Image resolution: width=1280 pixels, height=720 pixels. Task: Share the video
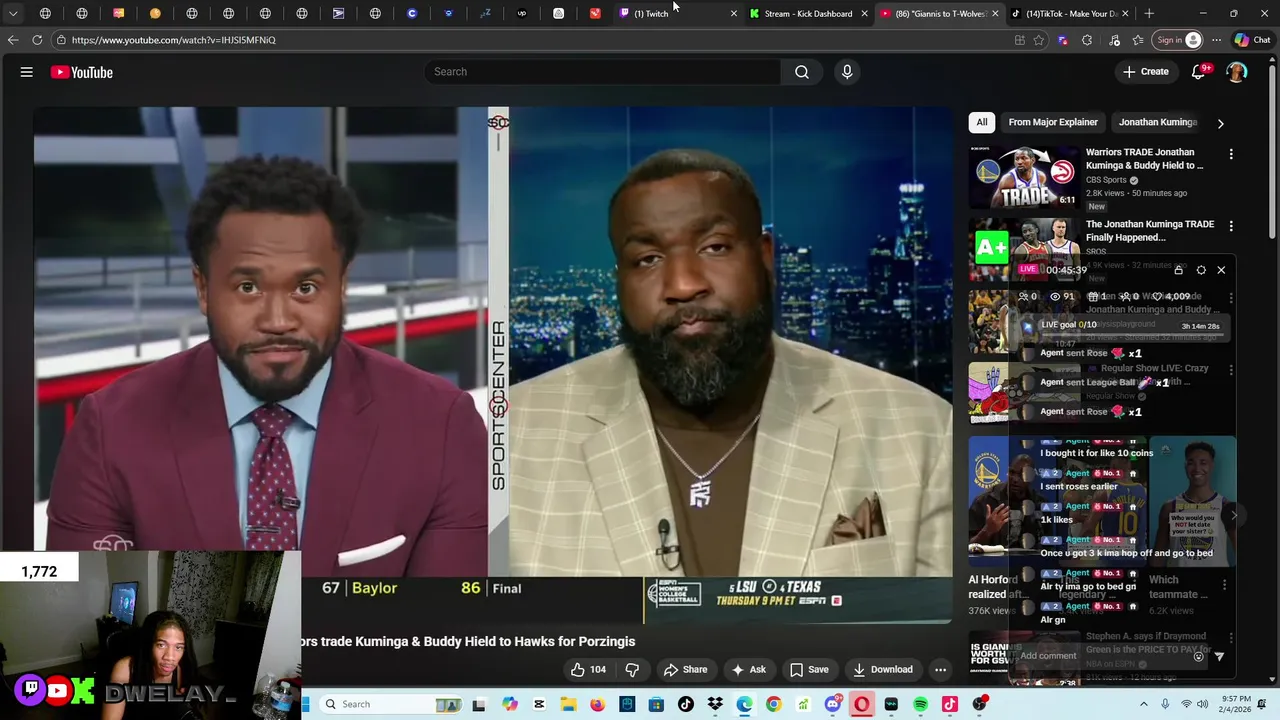pos(685,670)
